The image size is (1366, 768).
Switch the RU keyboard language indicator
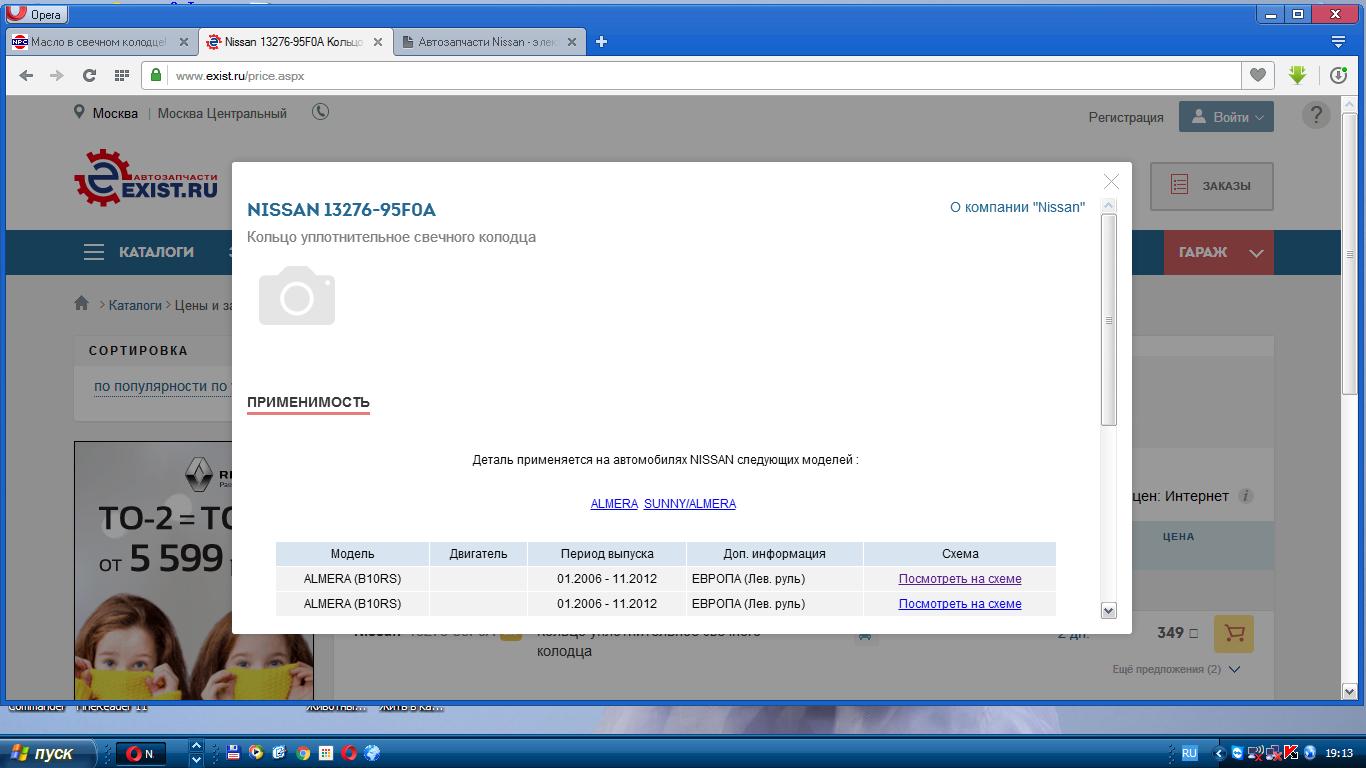click(x=1189, y=753)
